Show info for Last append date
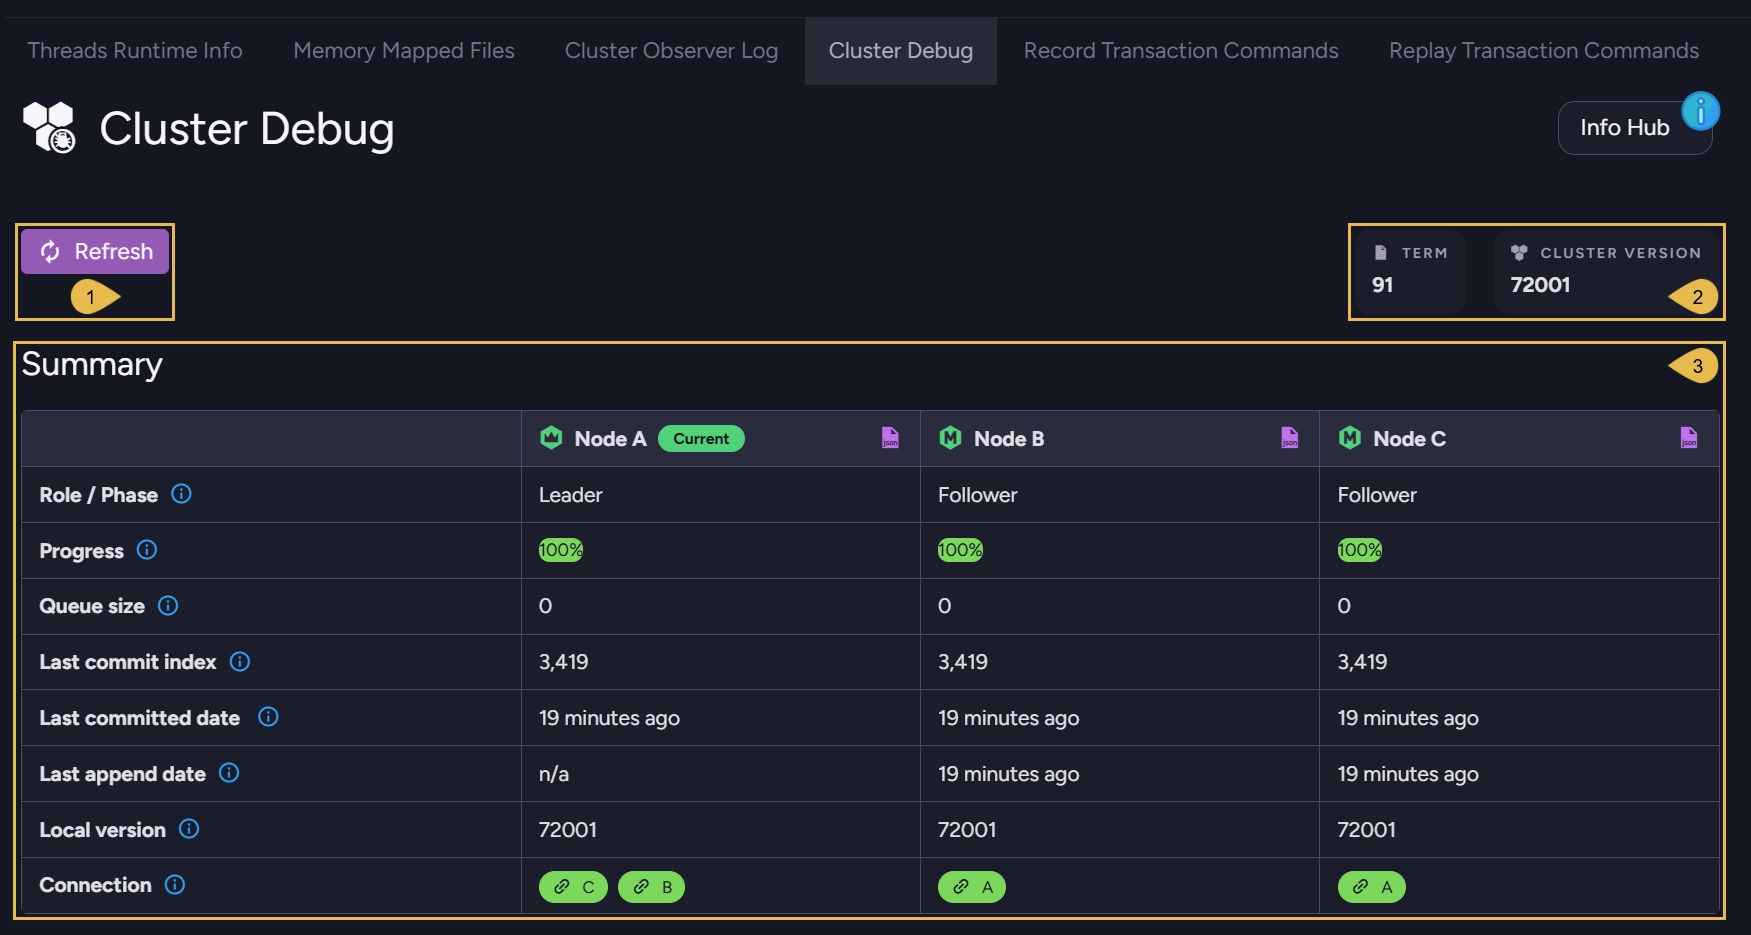 click(229, 773)
